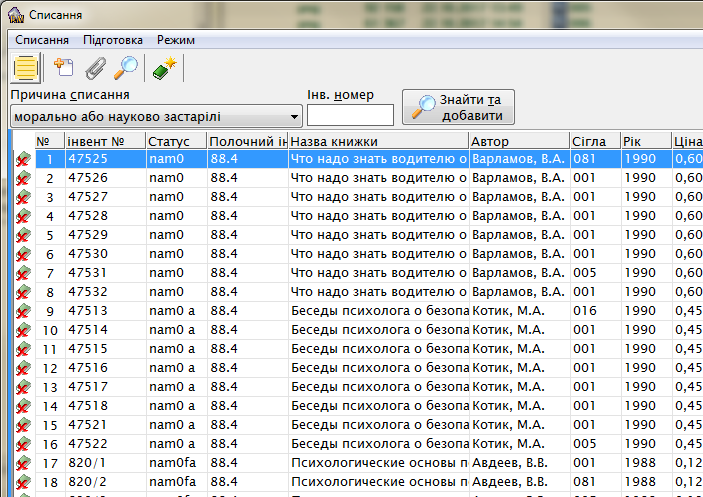The height and width of the screenshot is (497, 703).
Task: Click the status icon beside row 17
Action: click(x=23, y=463)
